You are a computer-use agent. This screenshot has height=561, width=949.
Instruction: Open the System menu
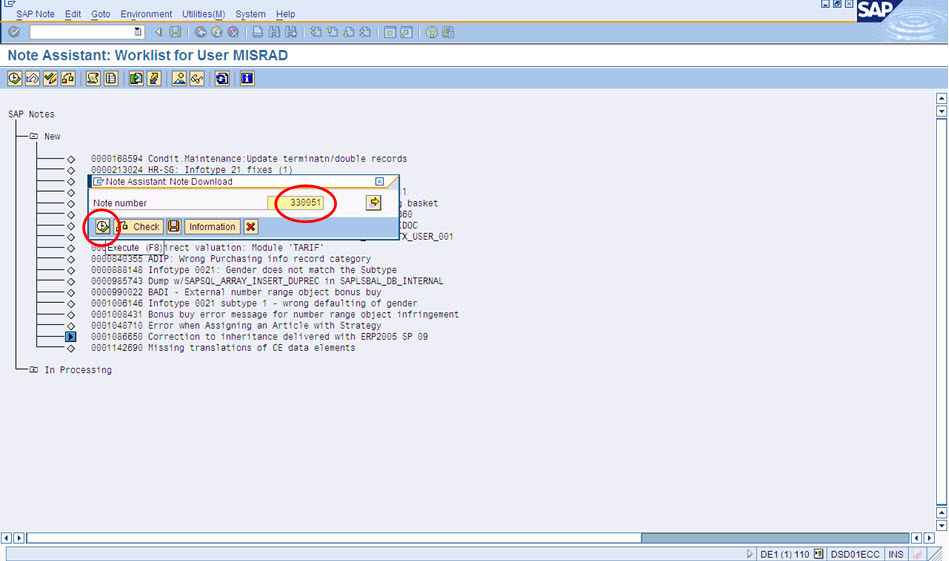(250, 14)
